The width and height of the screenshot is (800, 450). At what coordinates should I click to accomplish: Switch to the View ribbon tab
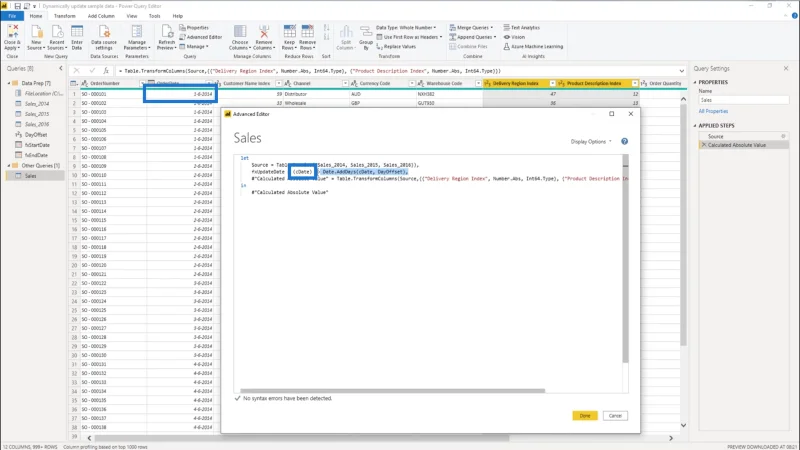132,16
